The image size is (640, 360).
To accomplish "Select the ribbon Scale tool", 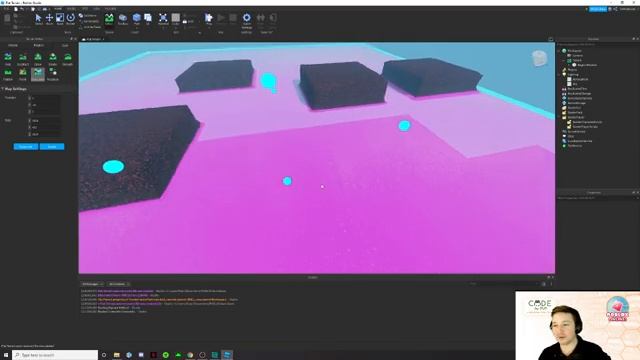I will [x=60, y=19].
